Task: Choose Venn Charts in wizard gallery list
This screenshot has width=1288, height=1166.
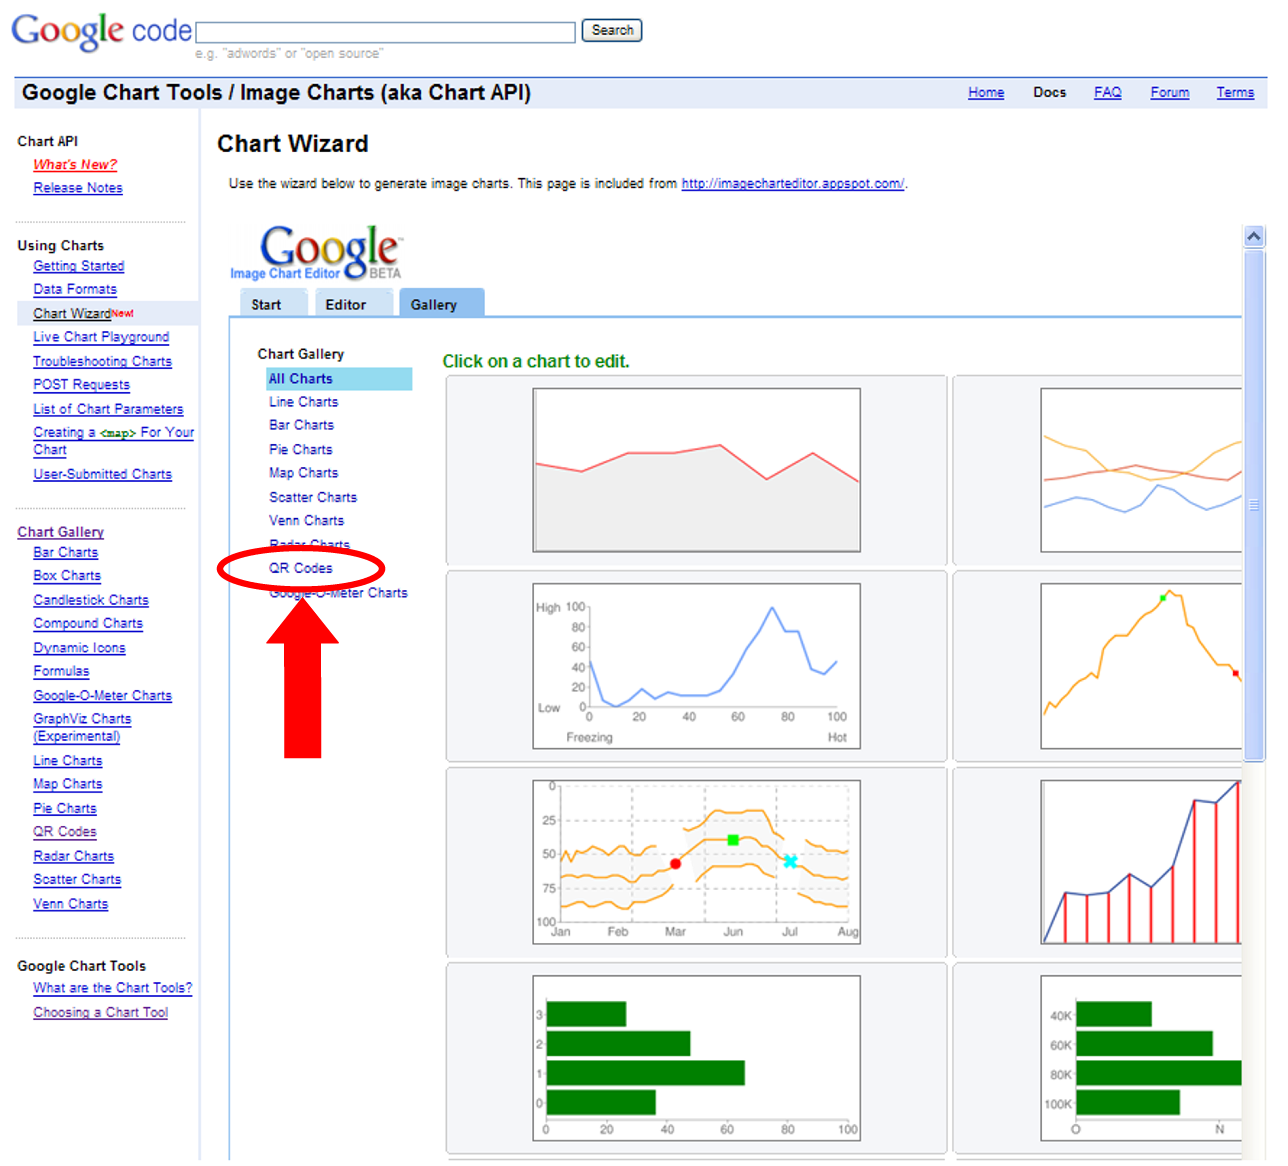Action: pos(307,521)
